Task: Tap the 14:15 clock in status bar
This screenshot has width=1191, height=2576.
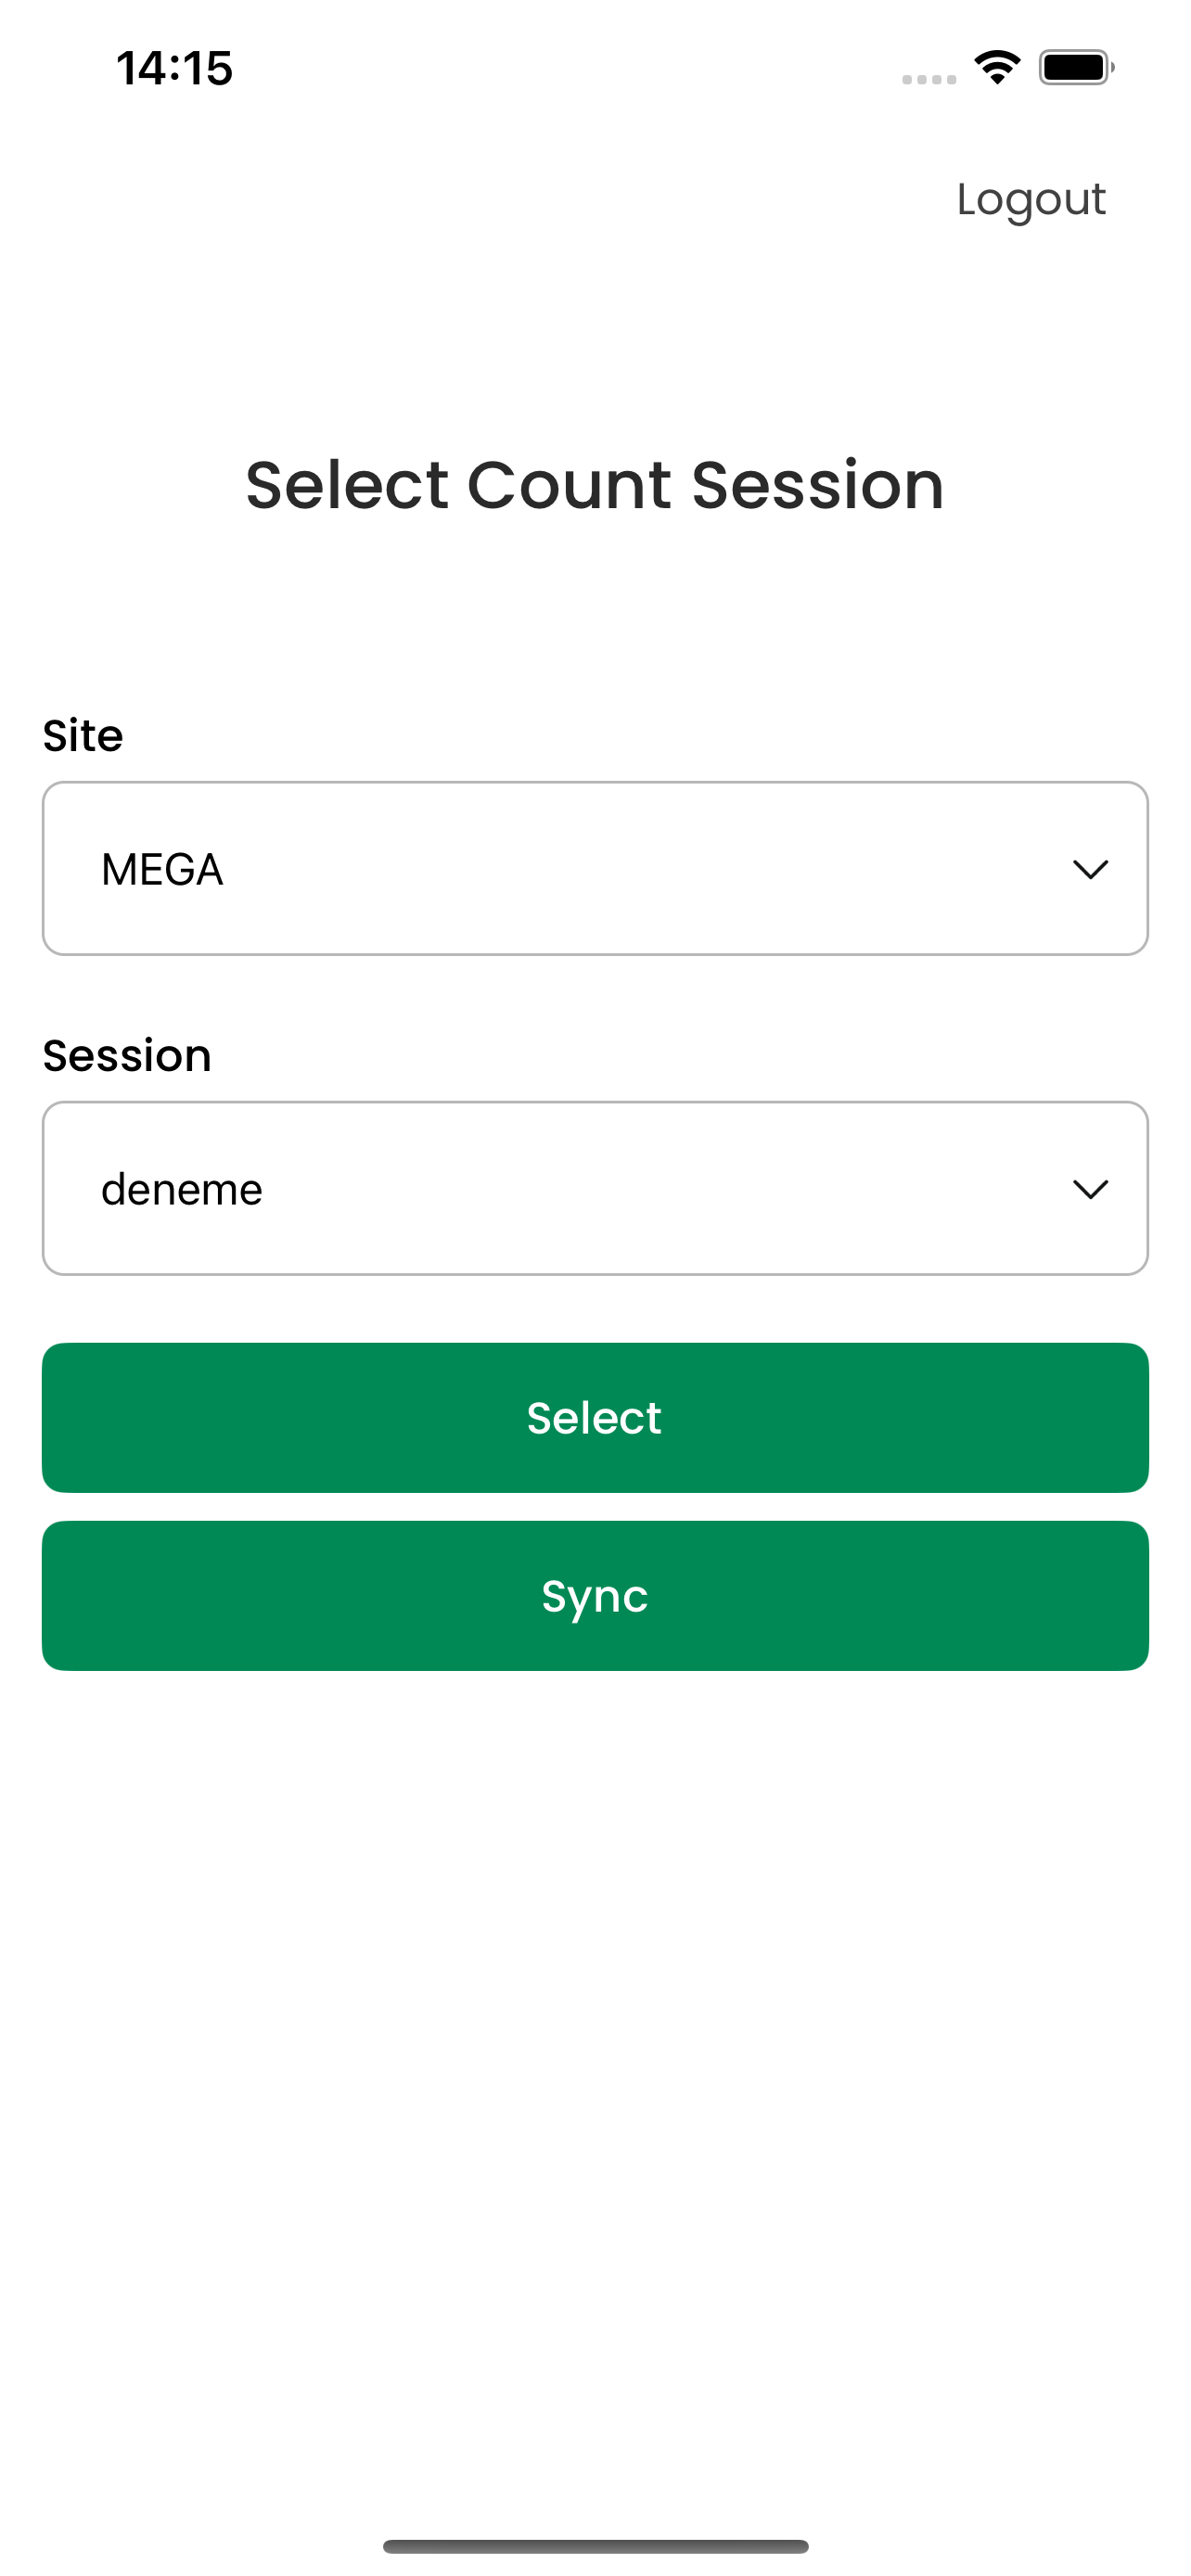Action: click(174, 69)
